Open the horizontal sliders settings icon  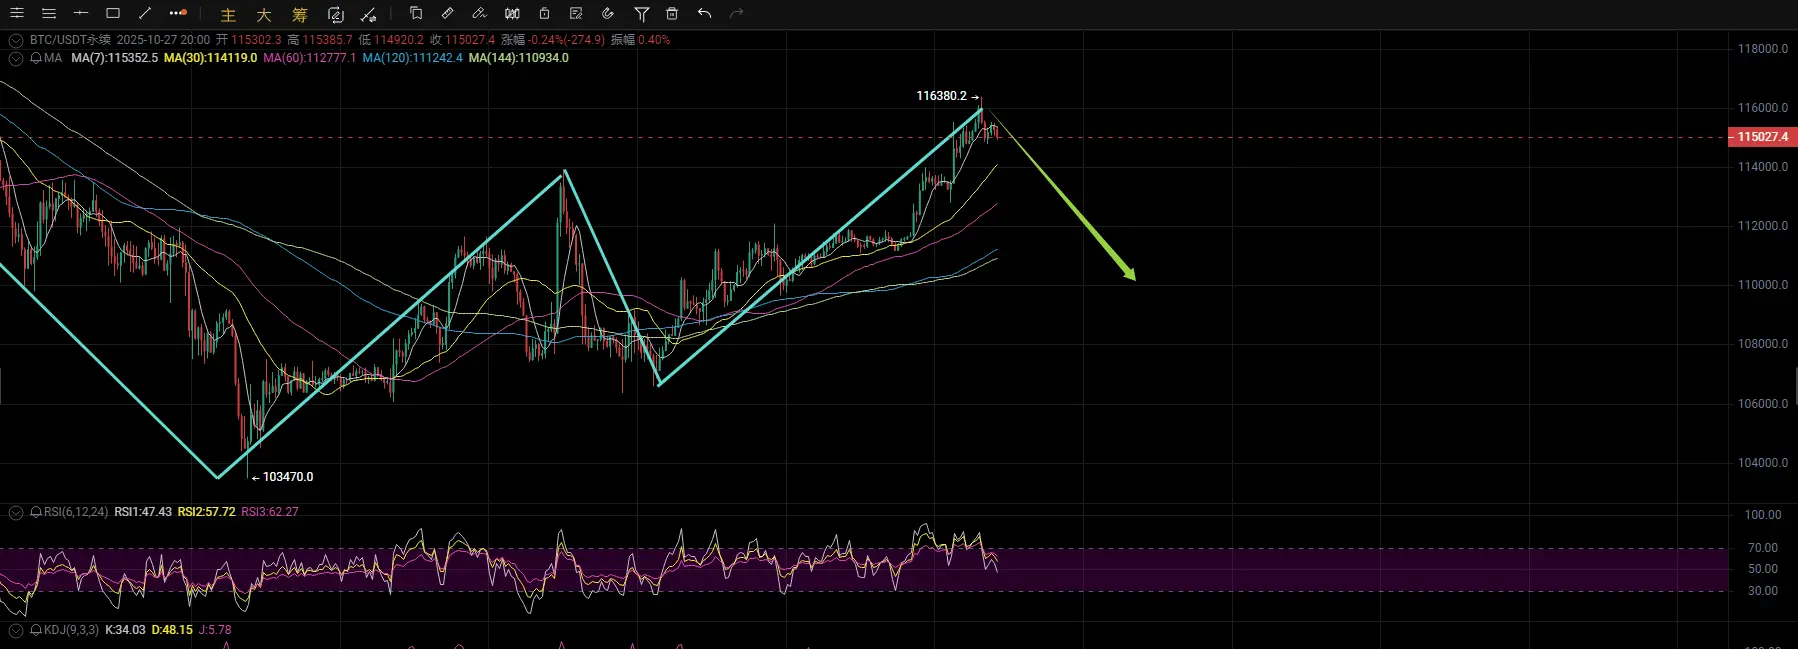[17, 13]
